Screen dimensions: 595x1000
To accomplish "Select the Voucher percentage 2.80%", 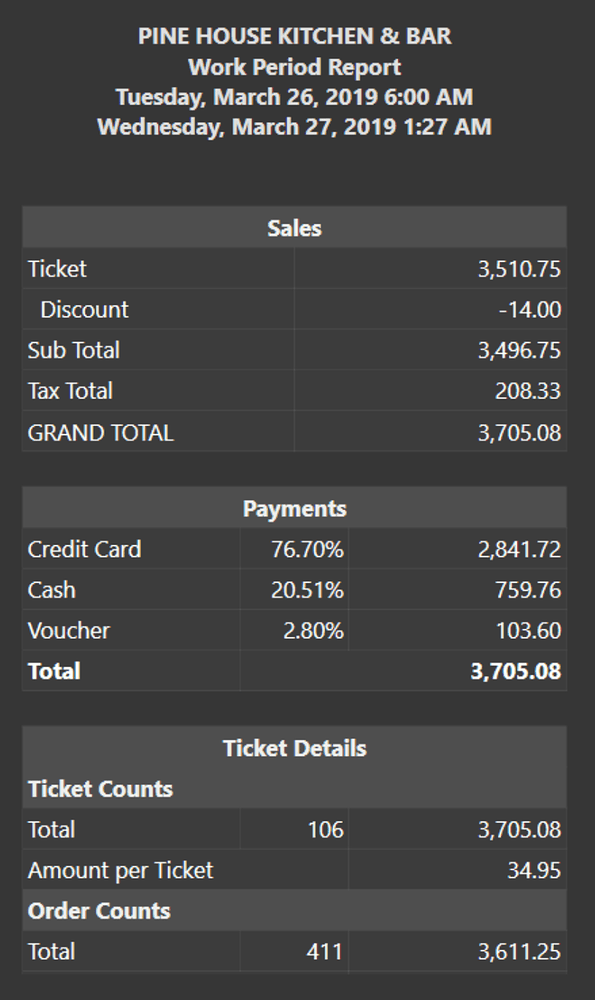I will pyautogui.click(x=313, y=631).
